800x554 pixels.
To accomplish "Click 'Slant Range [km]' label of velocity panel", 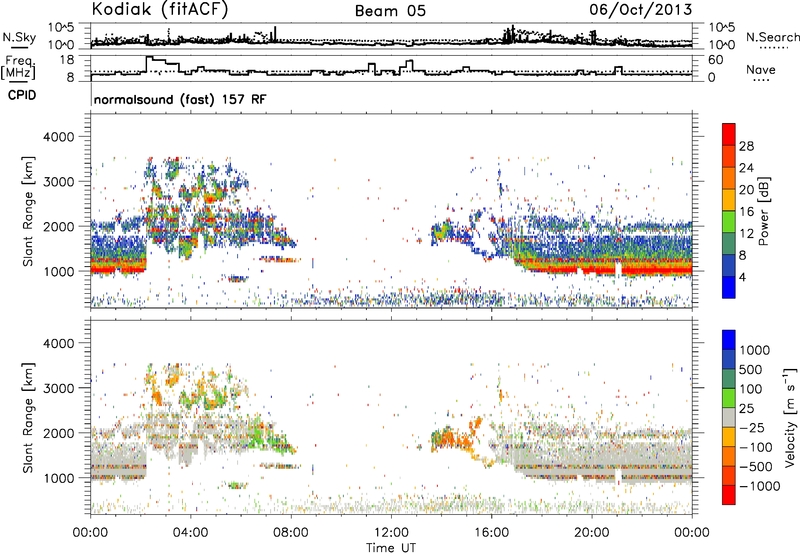I will coord(28,417).
